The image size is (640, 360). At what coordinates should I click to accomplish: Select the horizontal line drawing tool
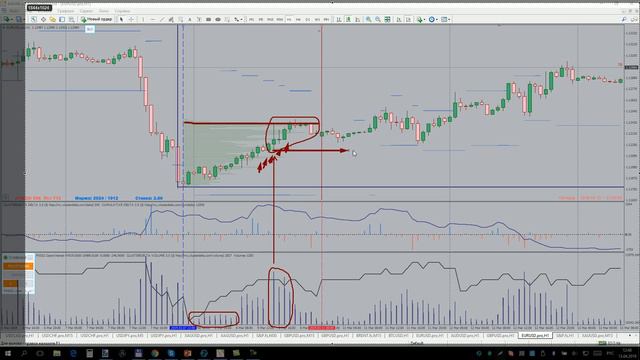coord(153,19)
